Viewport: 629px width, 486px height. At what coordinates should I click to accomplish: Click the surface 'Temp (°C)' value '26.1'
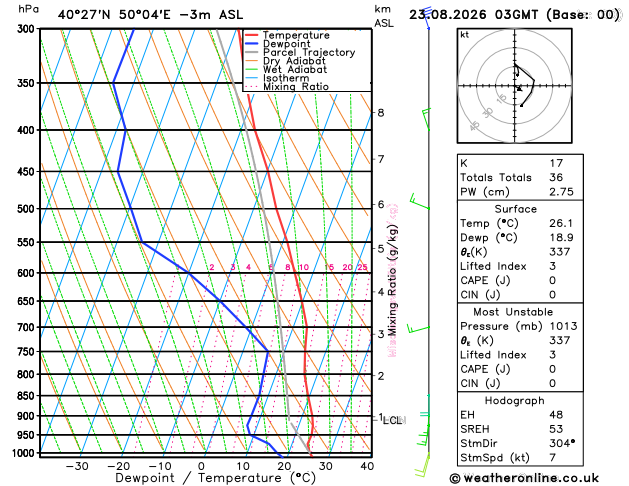click(x=561, y=223)
